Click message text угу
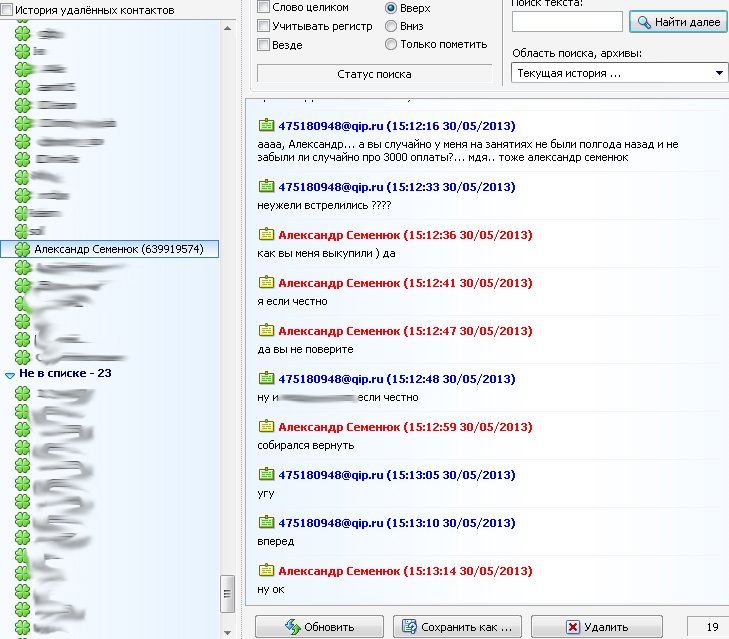 click(x=266, y=494)
